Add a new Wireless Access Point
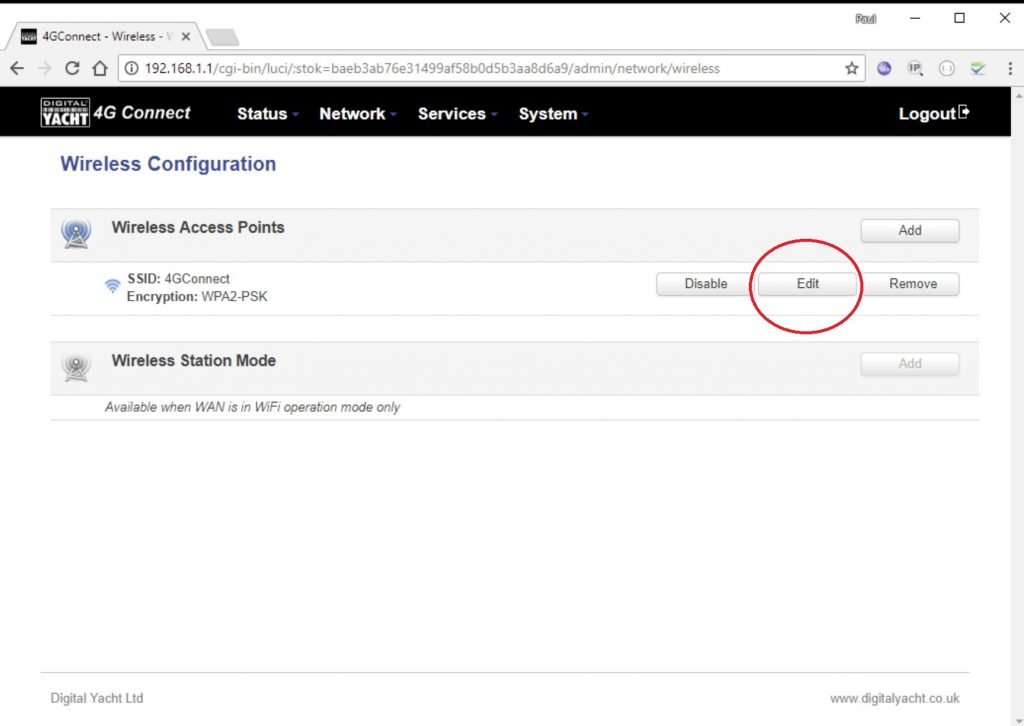 tap(909, 231)
